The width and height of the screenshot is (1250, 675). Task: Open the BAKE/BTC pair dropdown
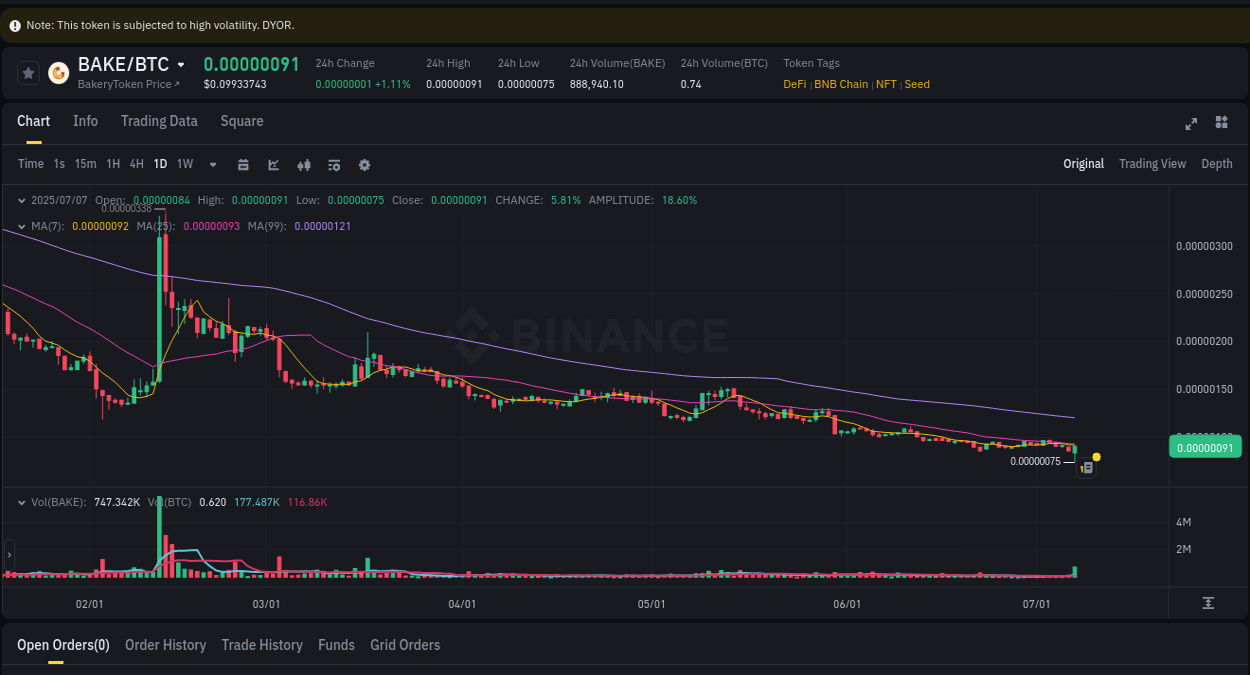178,64
